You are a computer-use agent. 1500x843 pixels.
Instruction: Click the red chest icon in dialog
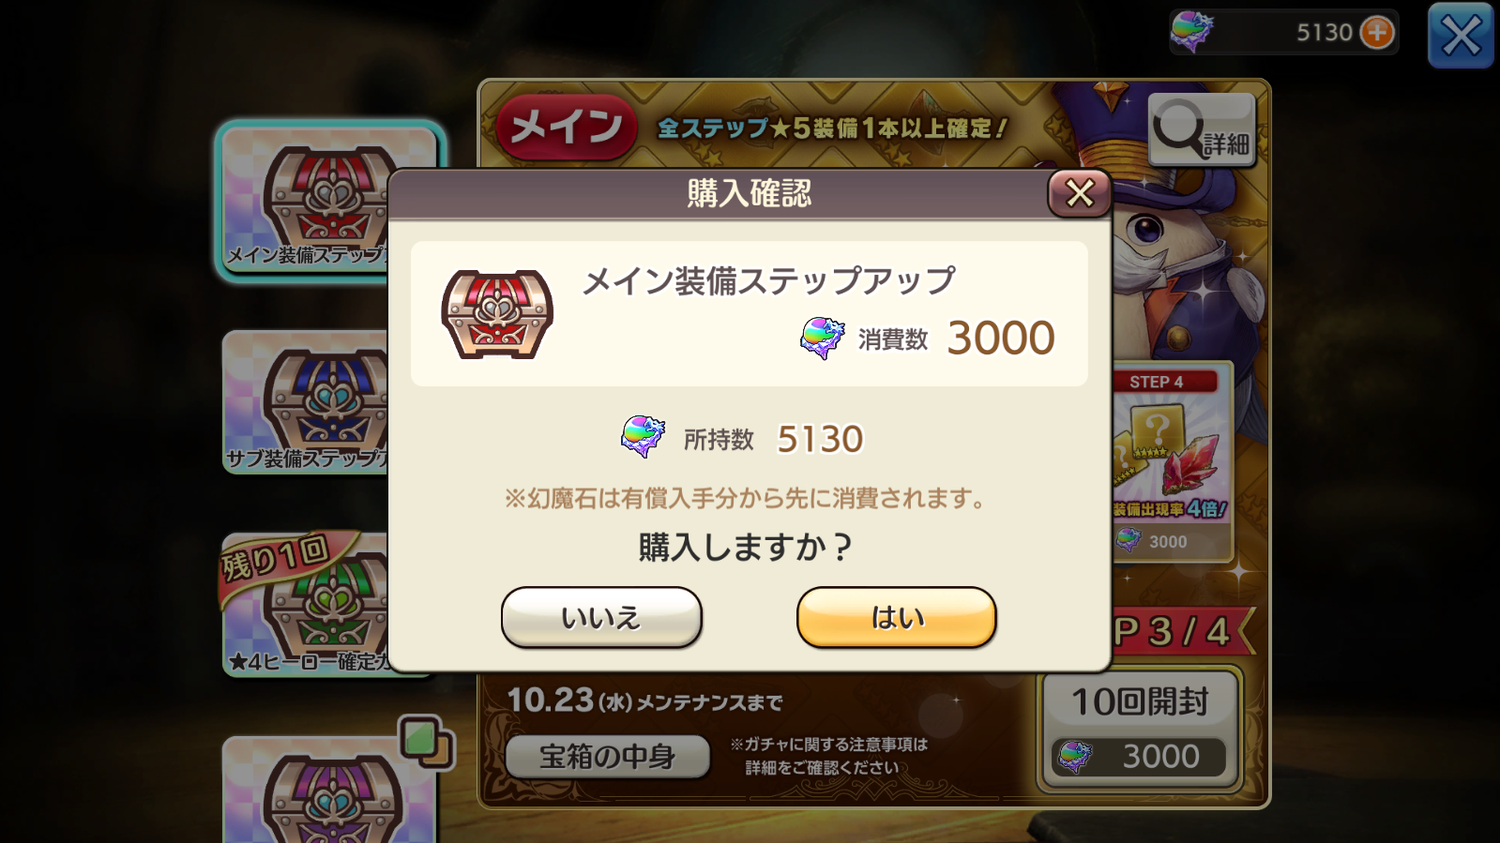[497, 314]
